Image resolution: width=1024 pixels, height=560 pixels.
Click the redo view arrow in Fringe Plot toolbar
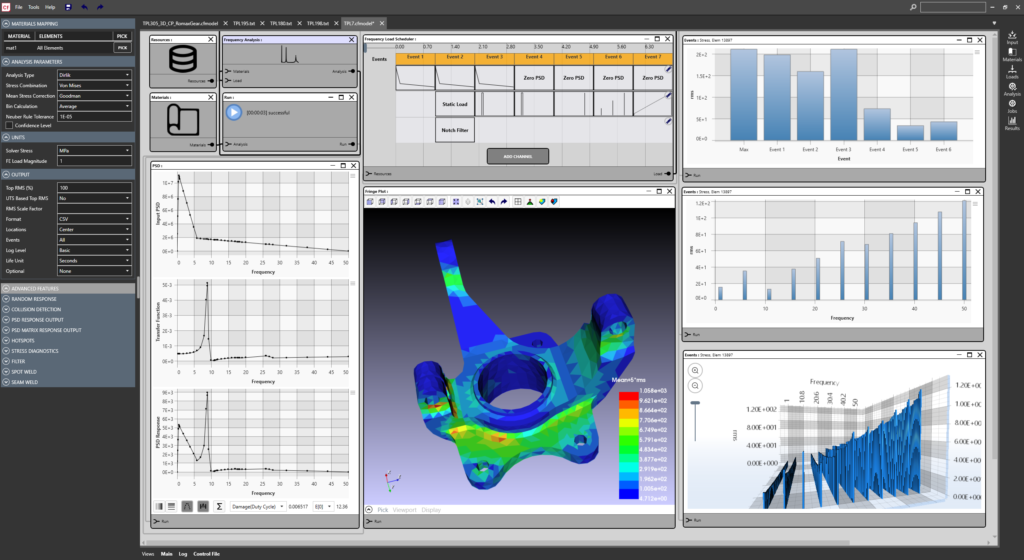pyautogui.click(x=504, y=202)
